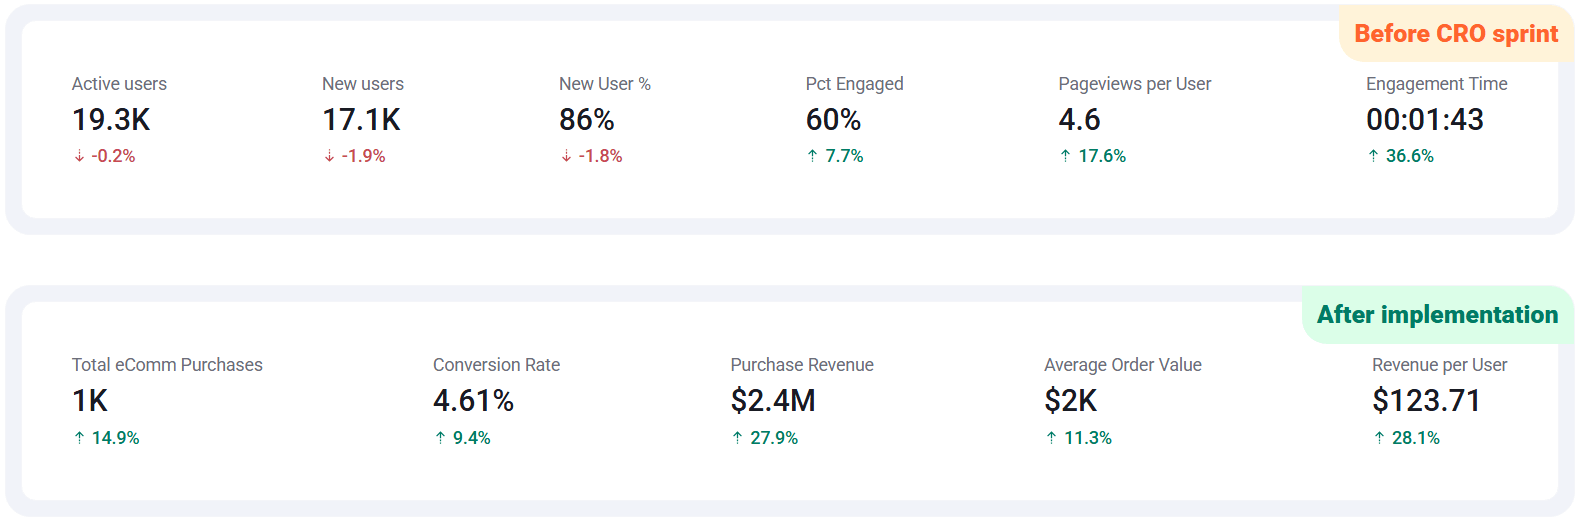
Task: Click the $2K order value
Action: pyautogui.click(x=1071, y=401)
